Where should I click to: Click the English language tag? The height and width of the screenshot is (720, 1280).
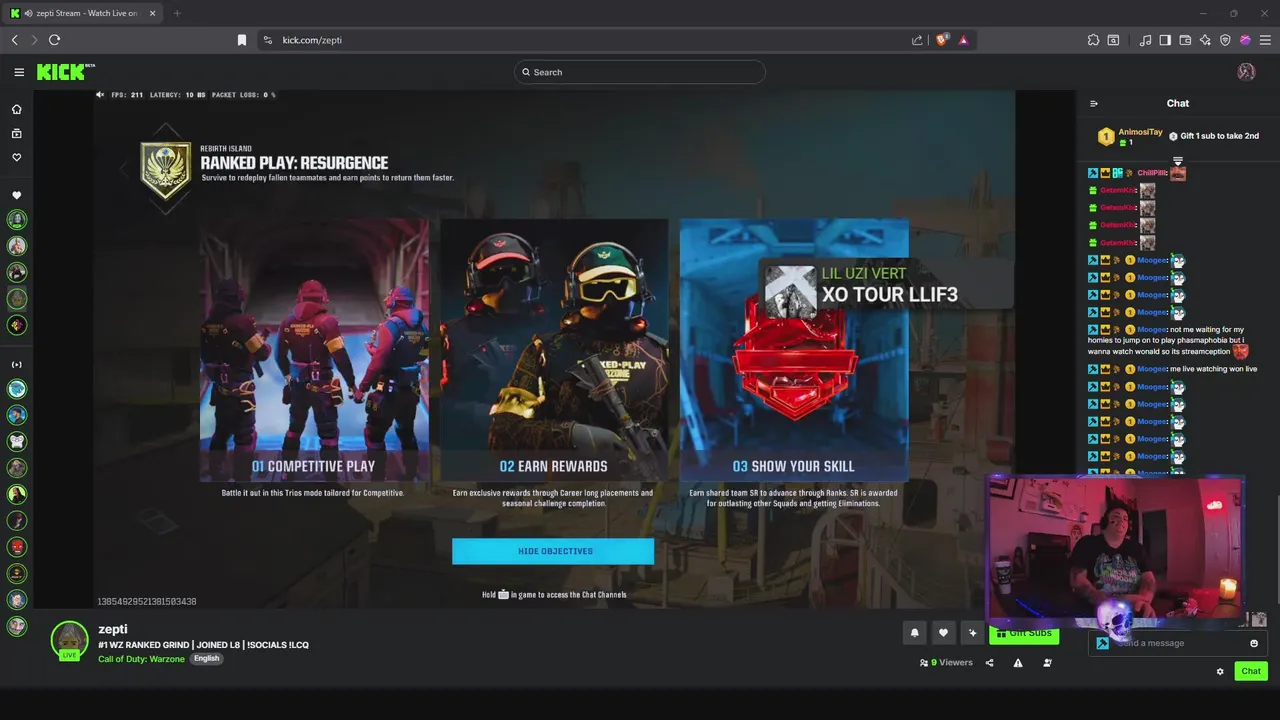click(x=206, y=658)
